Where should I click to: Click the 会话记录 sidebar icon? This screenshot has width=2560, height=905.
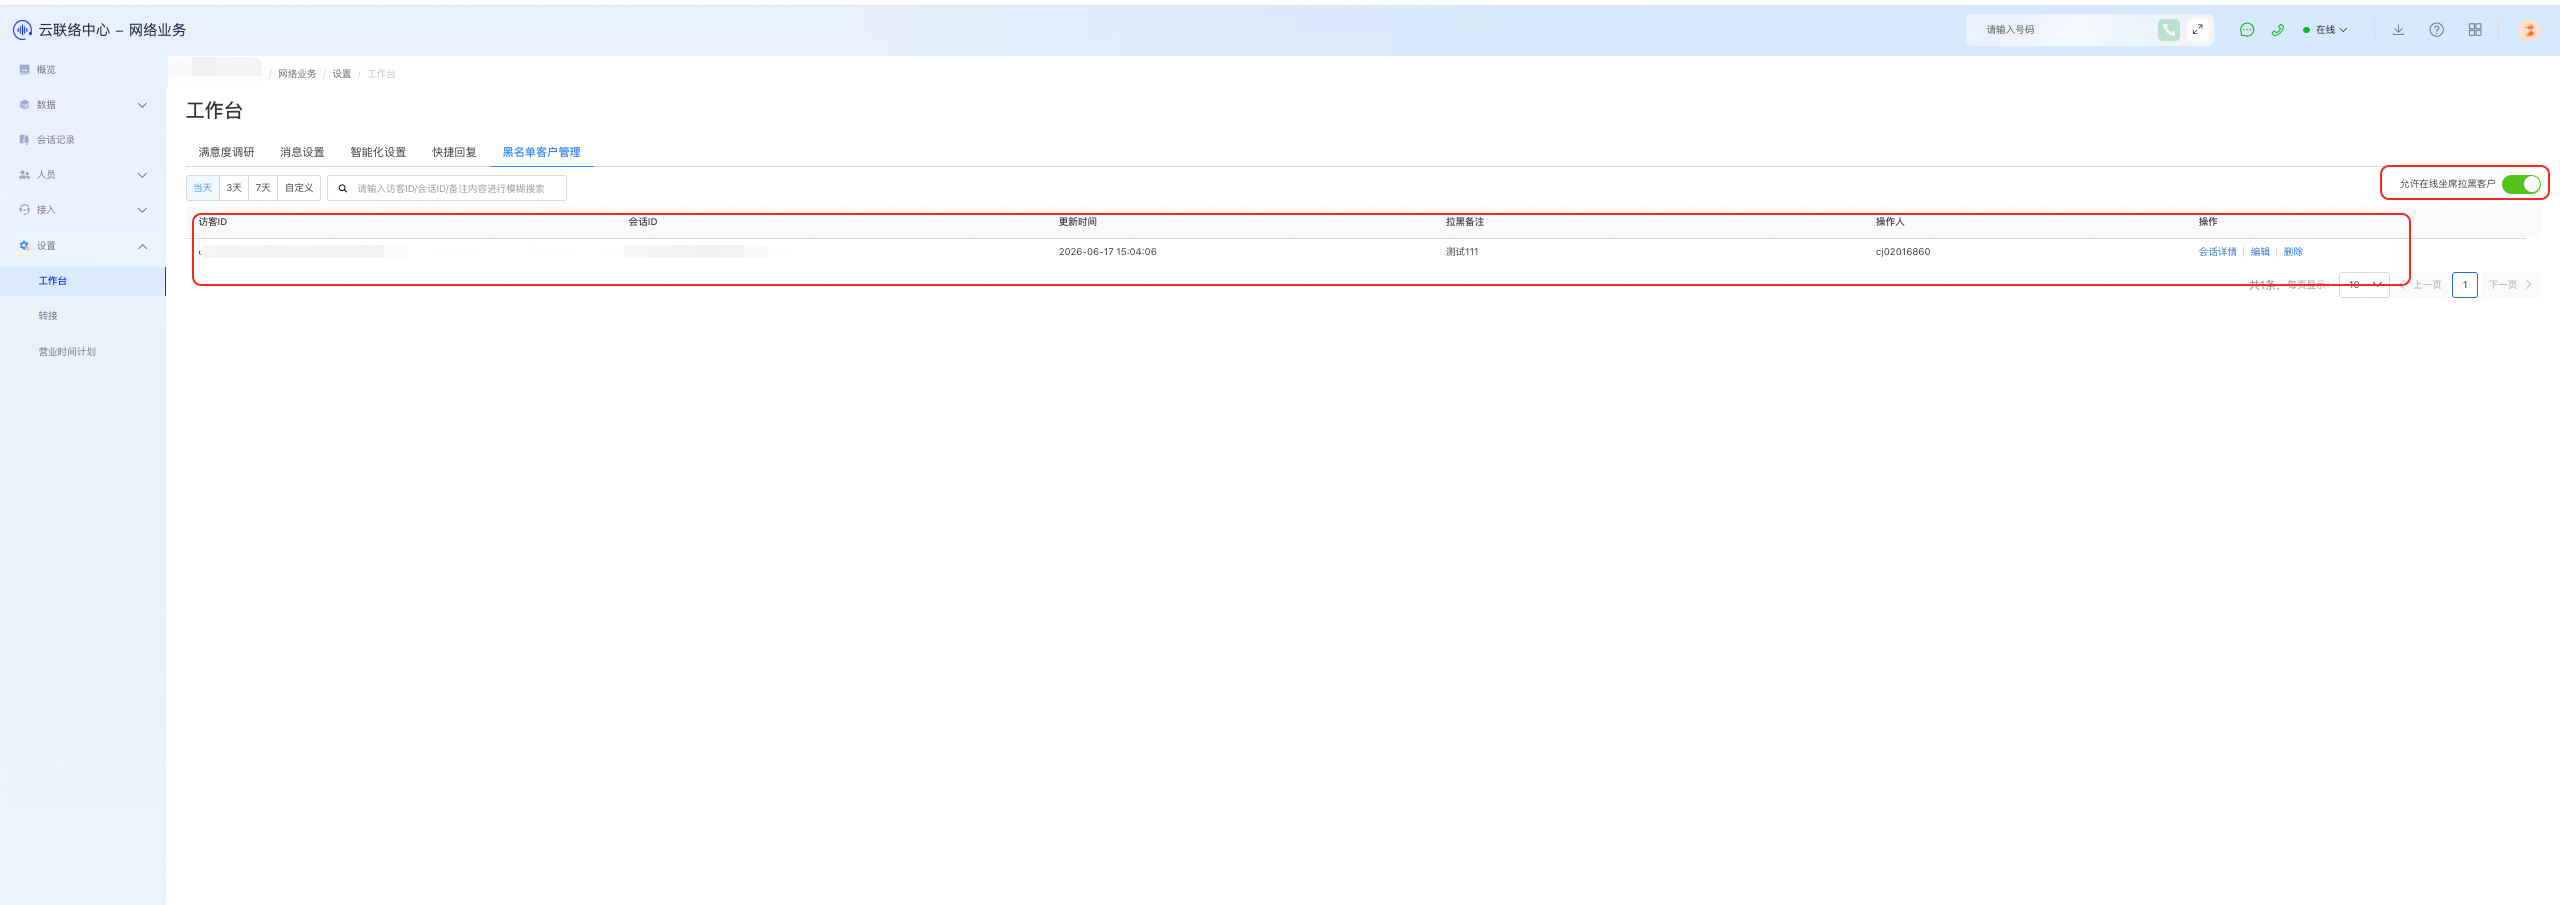click(24, 139)
